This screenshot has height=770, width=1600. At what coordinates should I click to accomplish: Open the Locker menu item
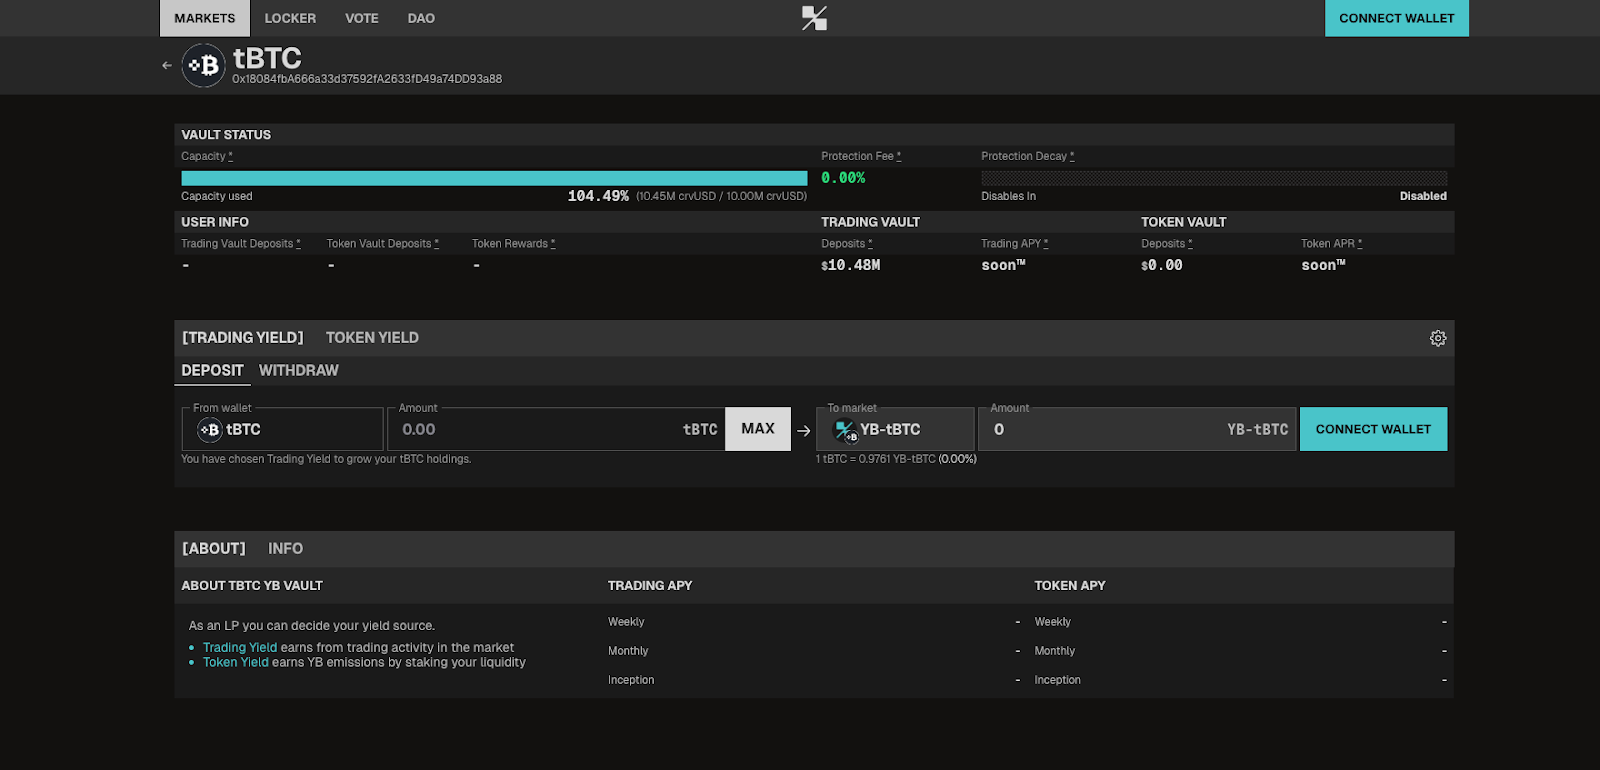click(x=290, y=19)
